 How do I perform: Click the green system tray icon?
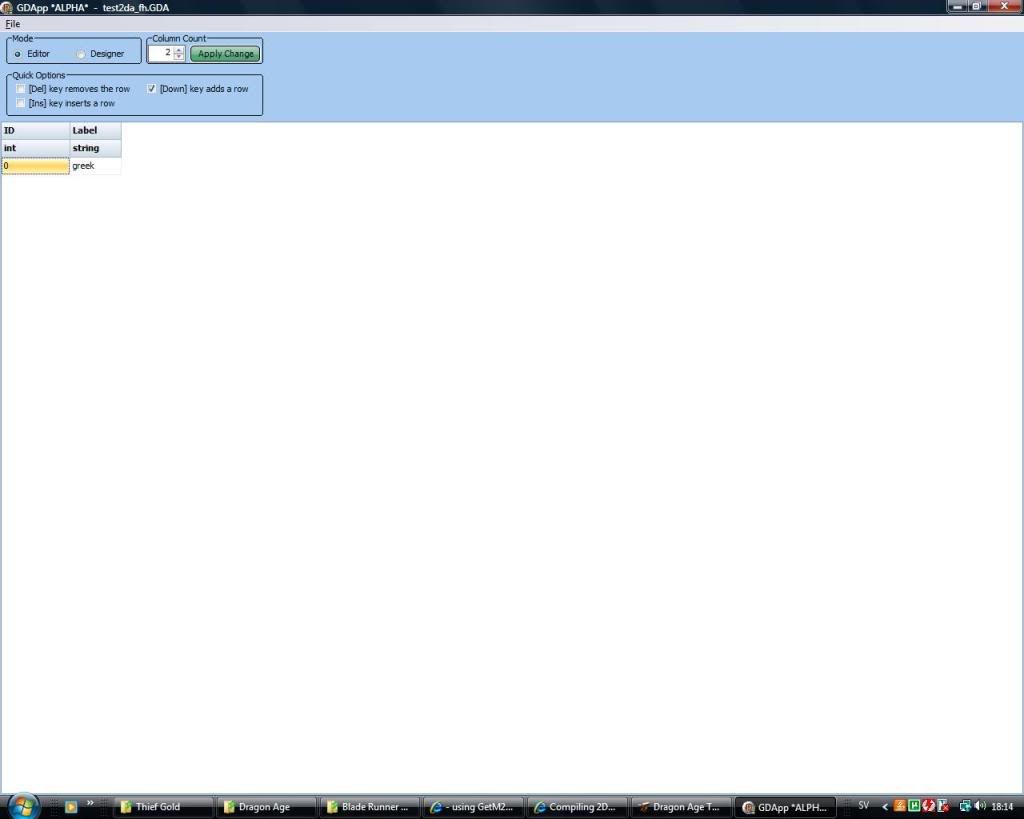click(x=914, y=806)
